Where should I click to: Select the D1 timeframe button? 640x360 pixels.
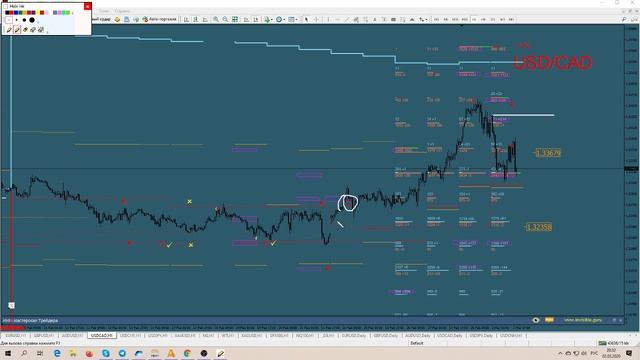[493, 19]
